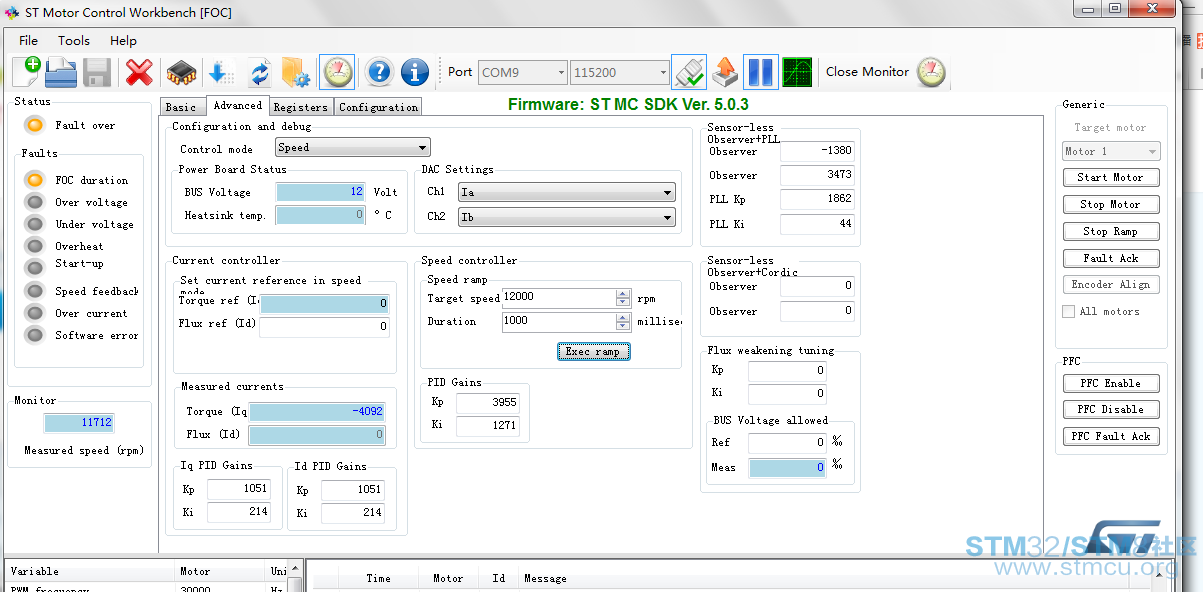Click the blue pause bars icon
This screenshot has height=592, width=1203.
[761, 72]
